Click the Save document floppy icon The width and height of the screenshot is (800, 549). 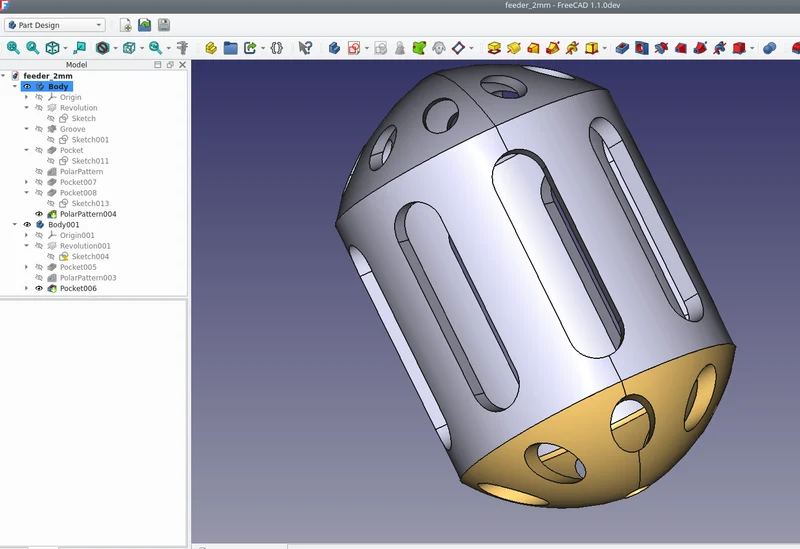164,25
